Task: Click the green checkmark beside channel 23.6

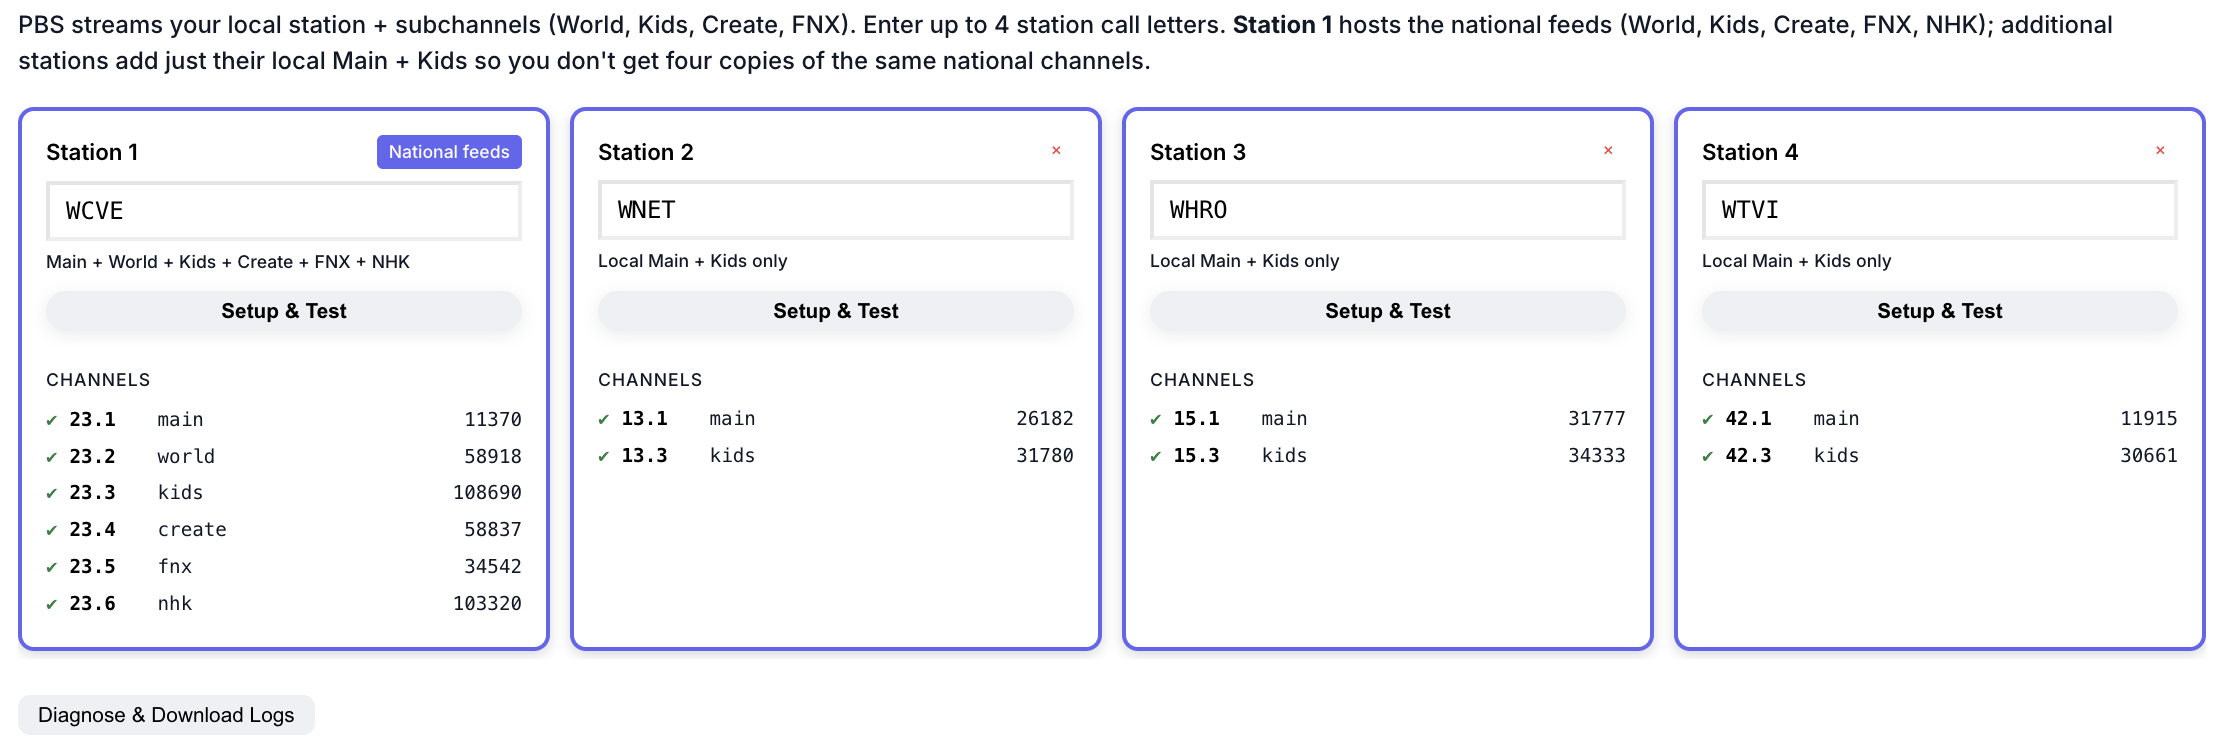Action: click(x=52, y=604)
